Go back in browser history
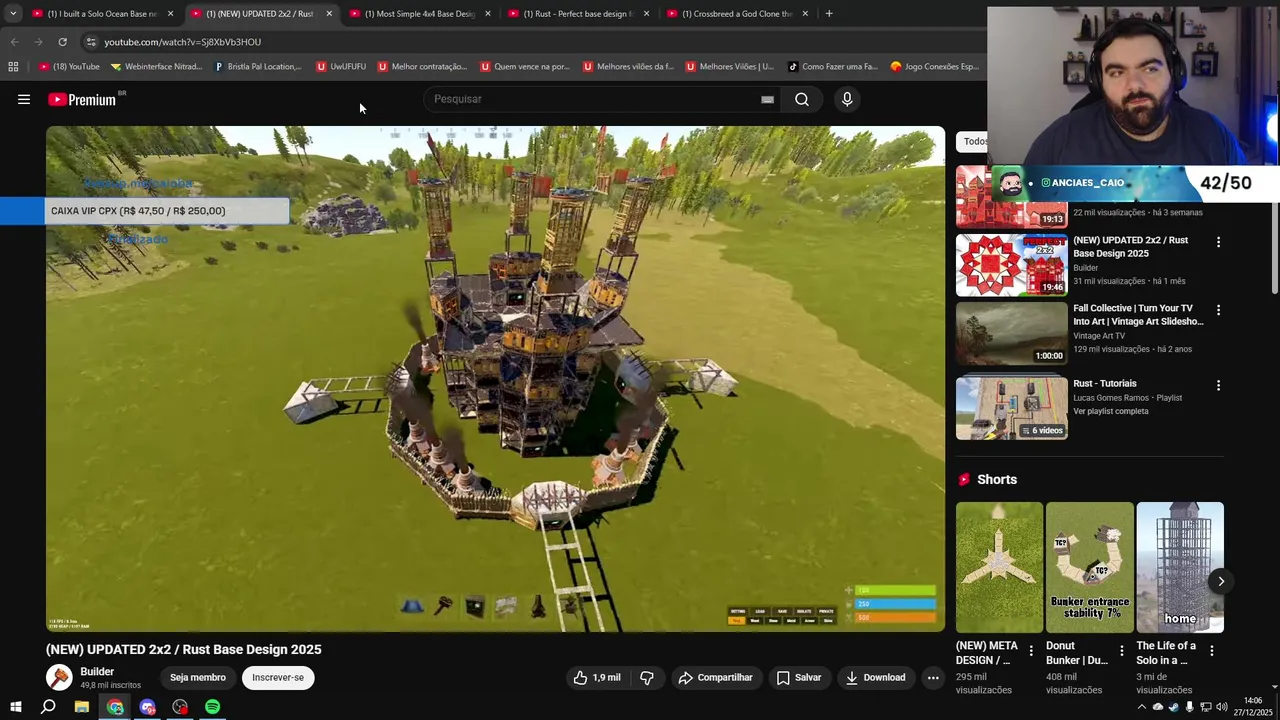 (14, 42)
